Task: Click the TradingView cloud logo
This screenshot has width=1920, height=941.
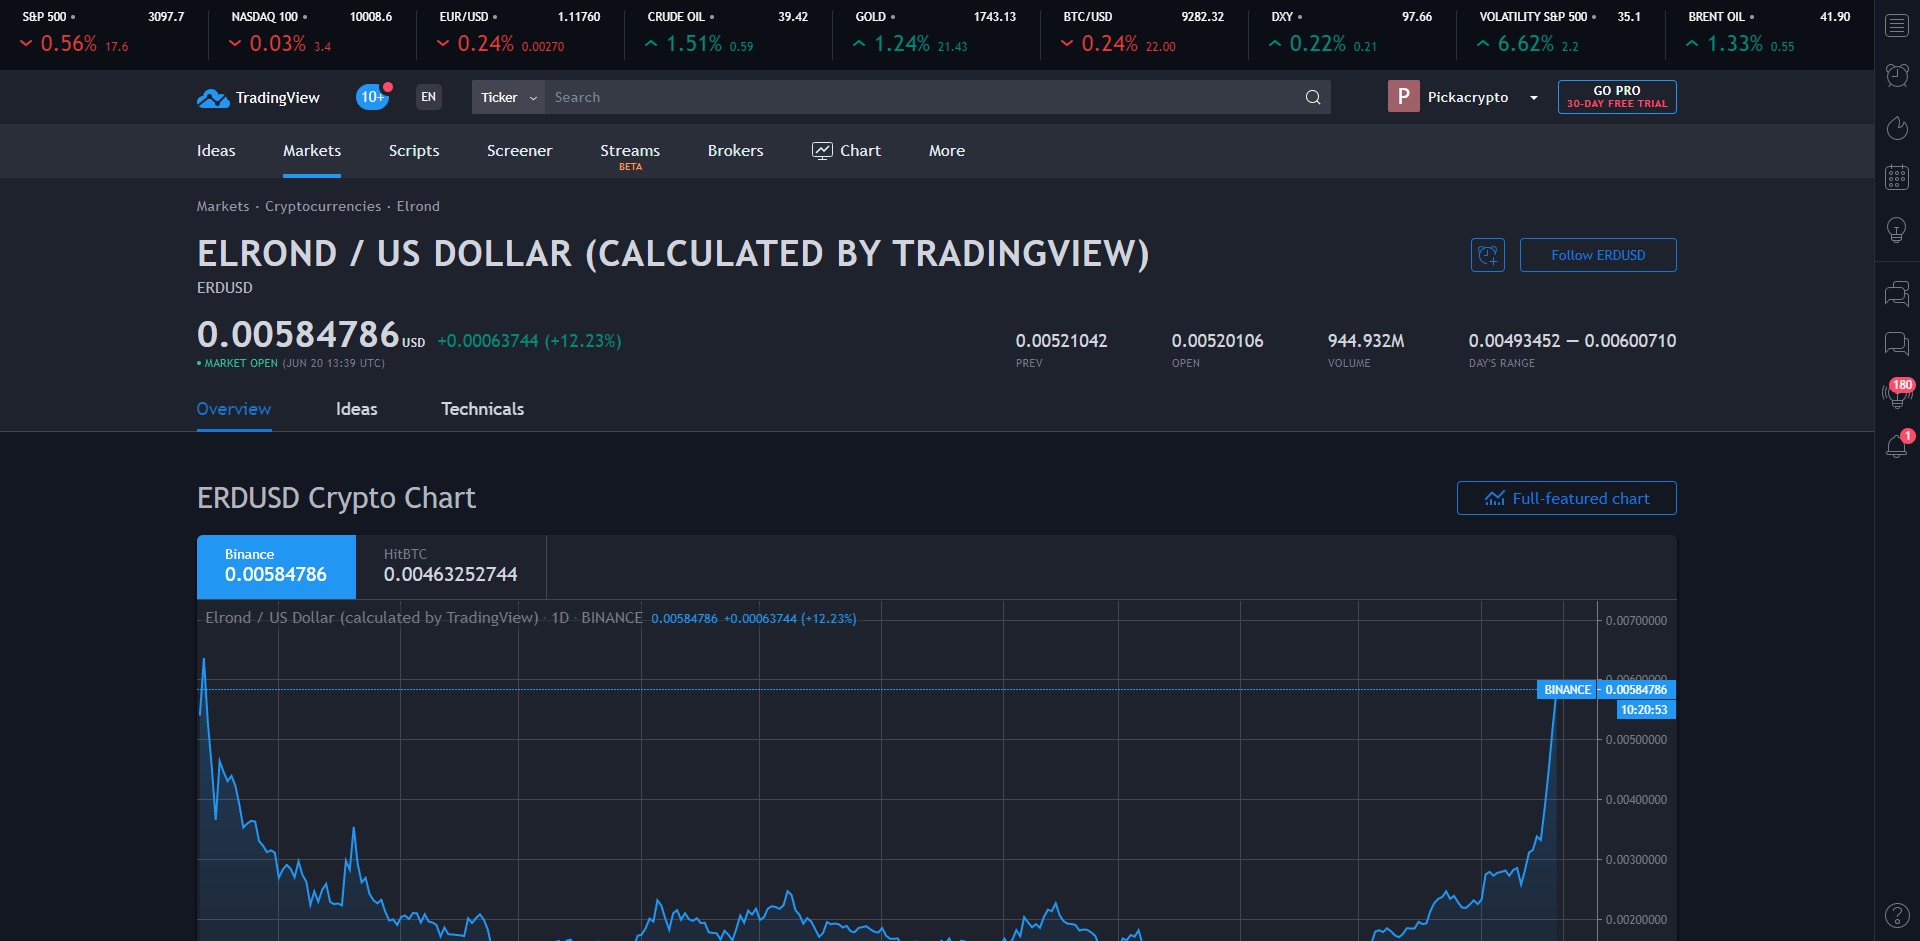Action: pyautogui.click(x=213, y=98)
